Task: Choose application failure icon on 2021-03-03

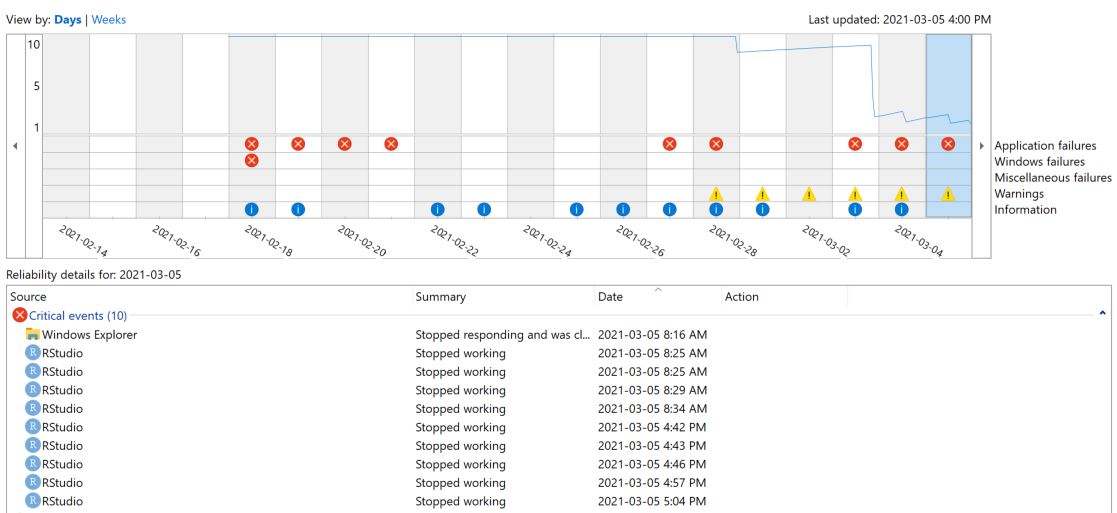Action: coord(856,144)
